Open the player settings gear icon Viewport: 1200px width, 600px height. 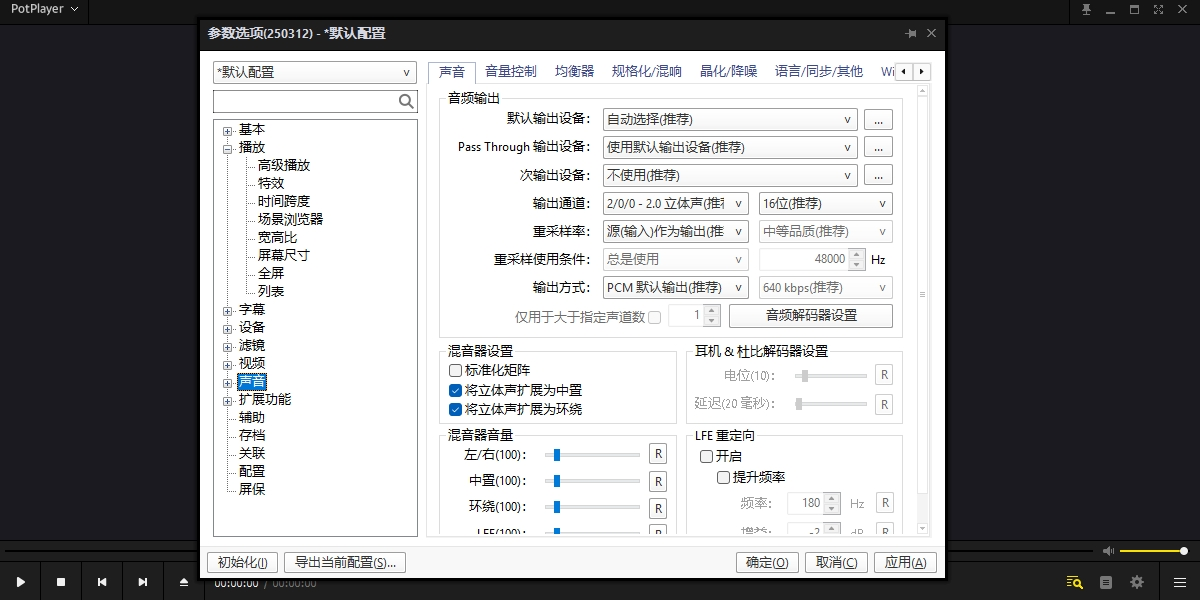(1137, 582)
